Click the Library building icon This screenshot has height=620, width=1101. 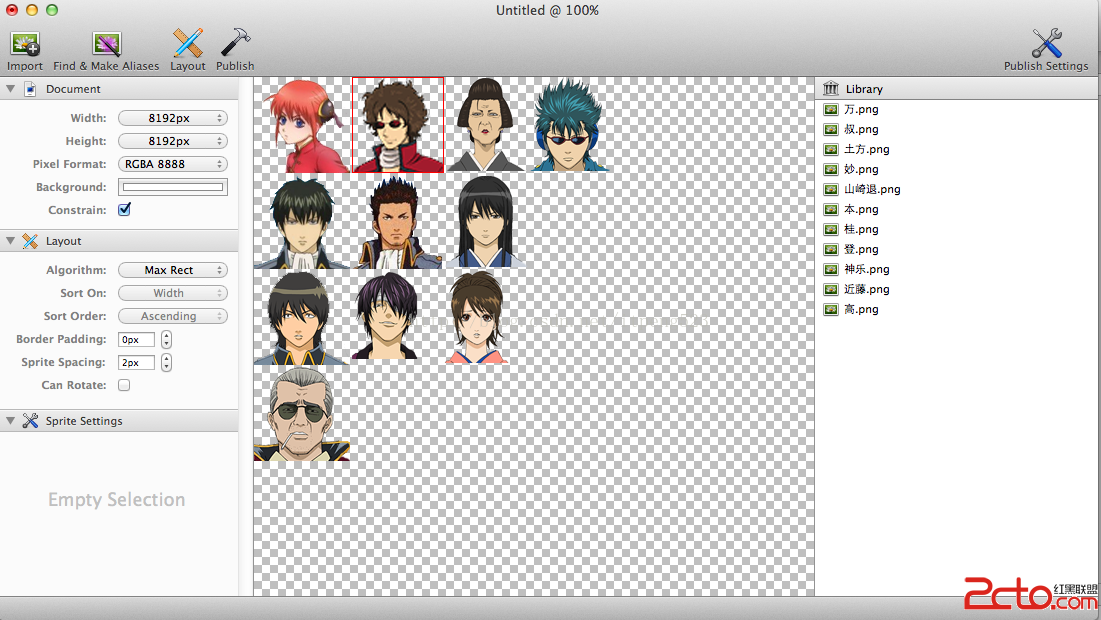click(831, 88)
